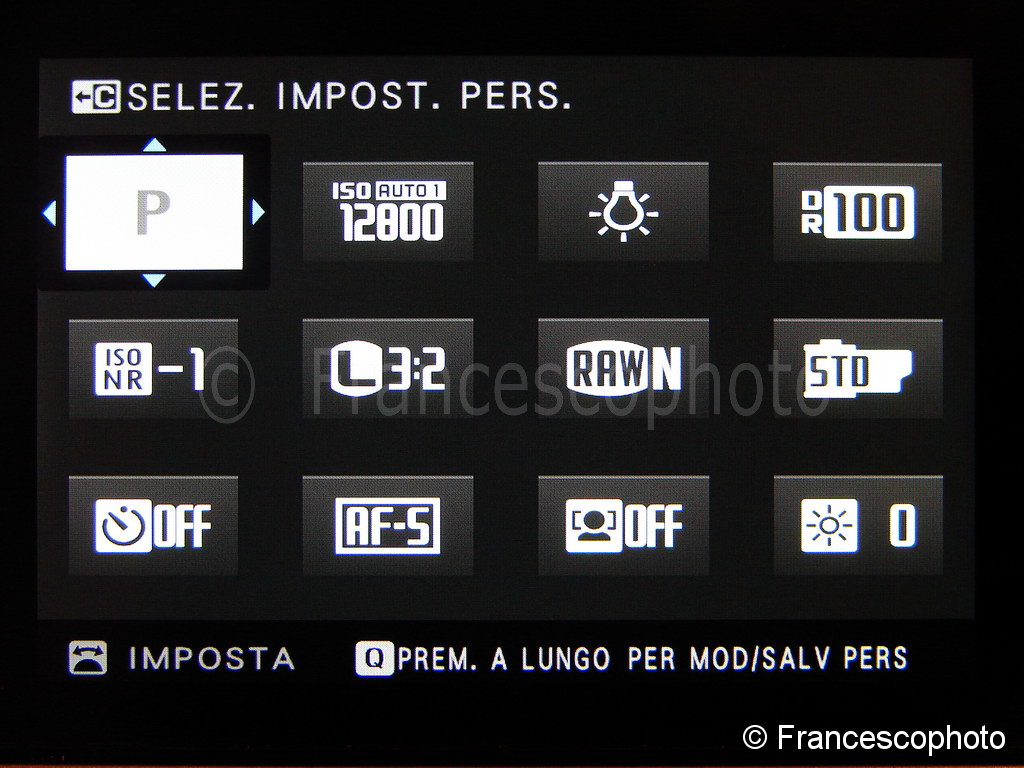The height and width of the screenshot is (768, 1024).
Task: Click the up arrow above the P box
Action: (154, 144)
